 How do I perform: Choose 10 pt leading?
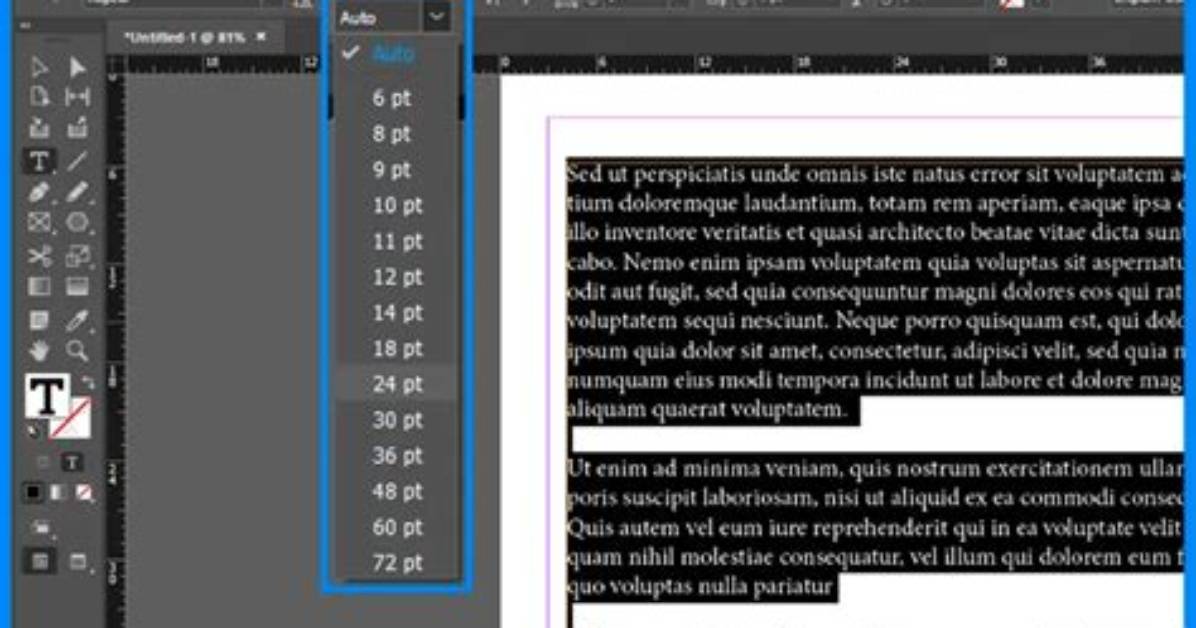(397, 205)
